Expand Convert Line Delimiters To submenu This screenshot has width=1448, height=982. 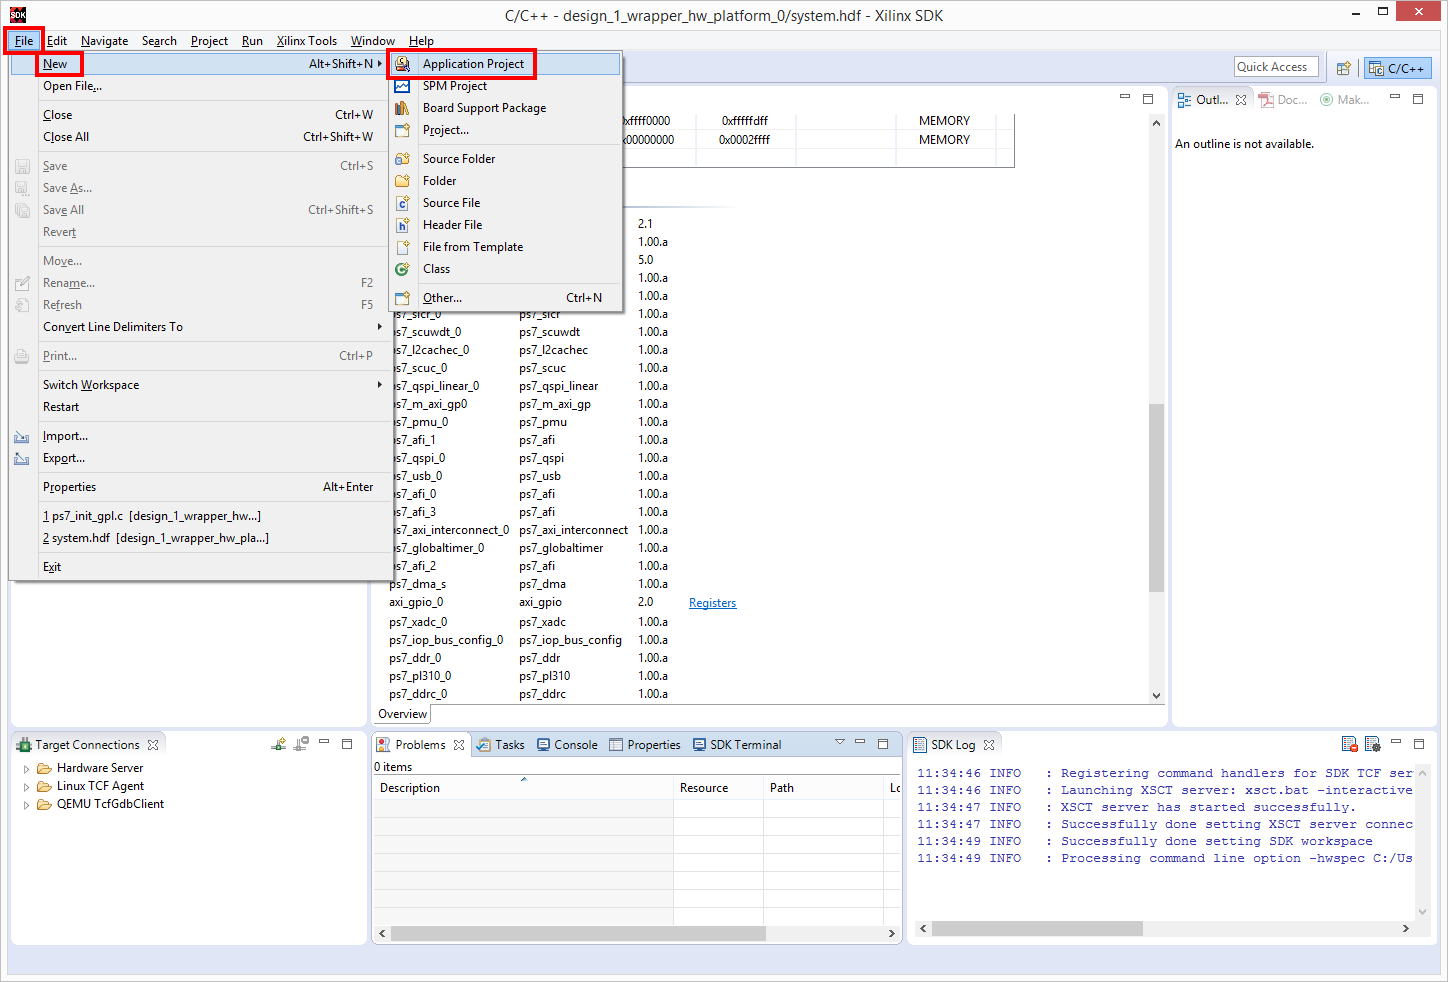click(379, 327)
